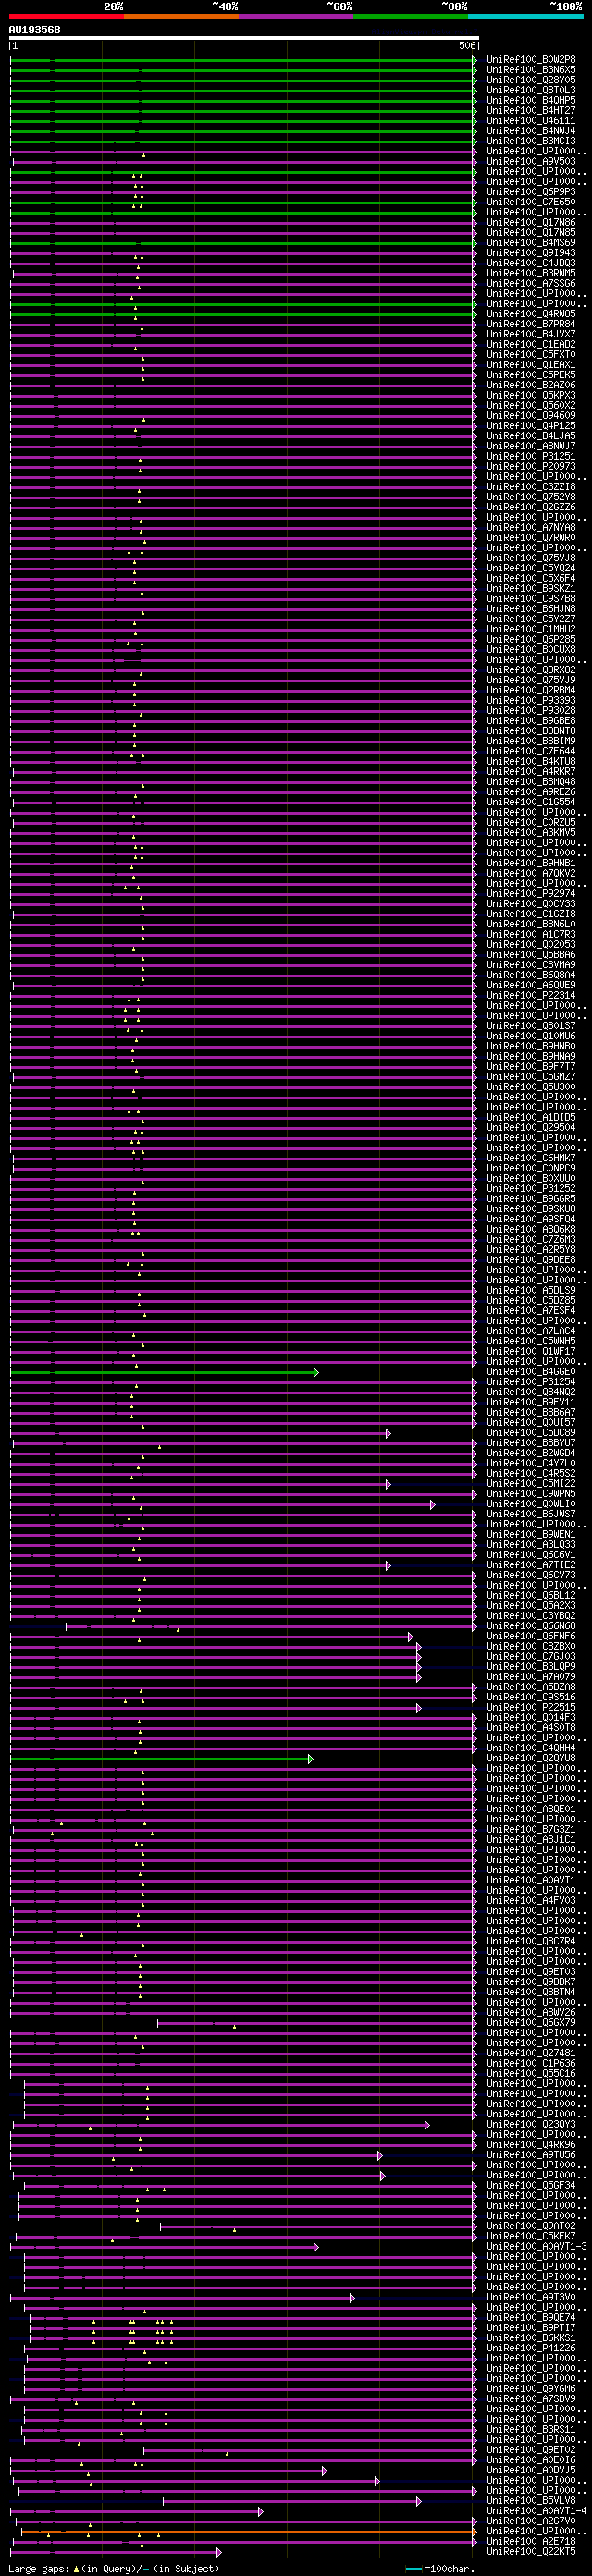592x2576 pixels.
Task: Select UniRef100_B3RWM5 label
Action: (x=531, y=273)
